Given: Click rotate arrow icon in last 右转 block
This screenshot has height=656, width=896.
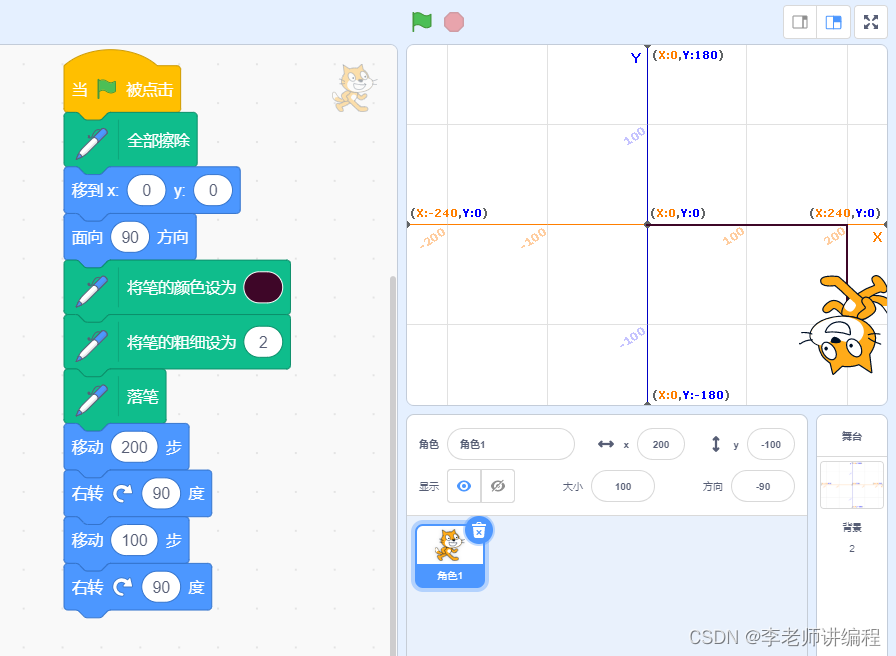Looking at the screenshot, I should point(123,587).
